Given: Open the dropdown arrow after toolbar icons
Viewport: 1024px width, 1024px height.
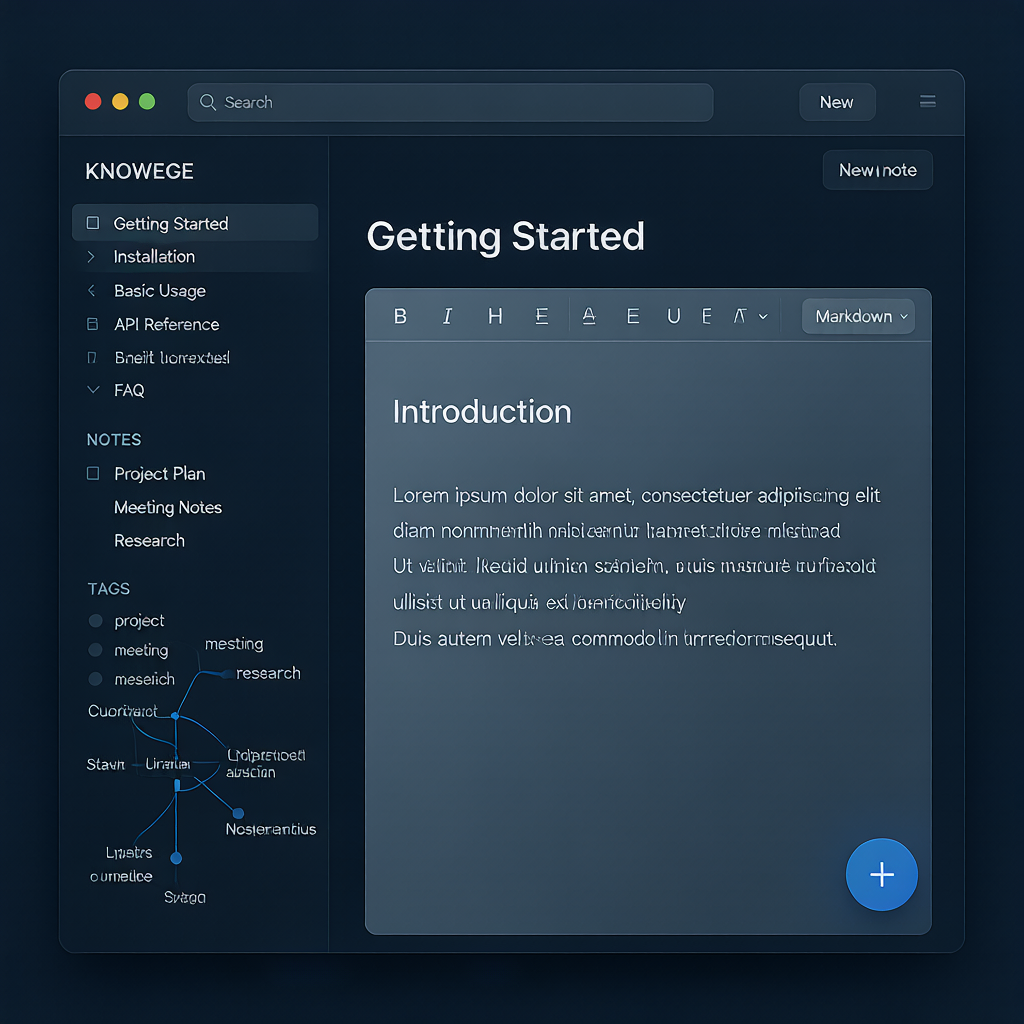Looking at the screenshot, I should 763,317.
